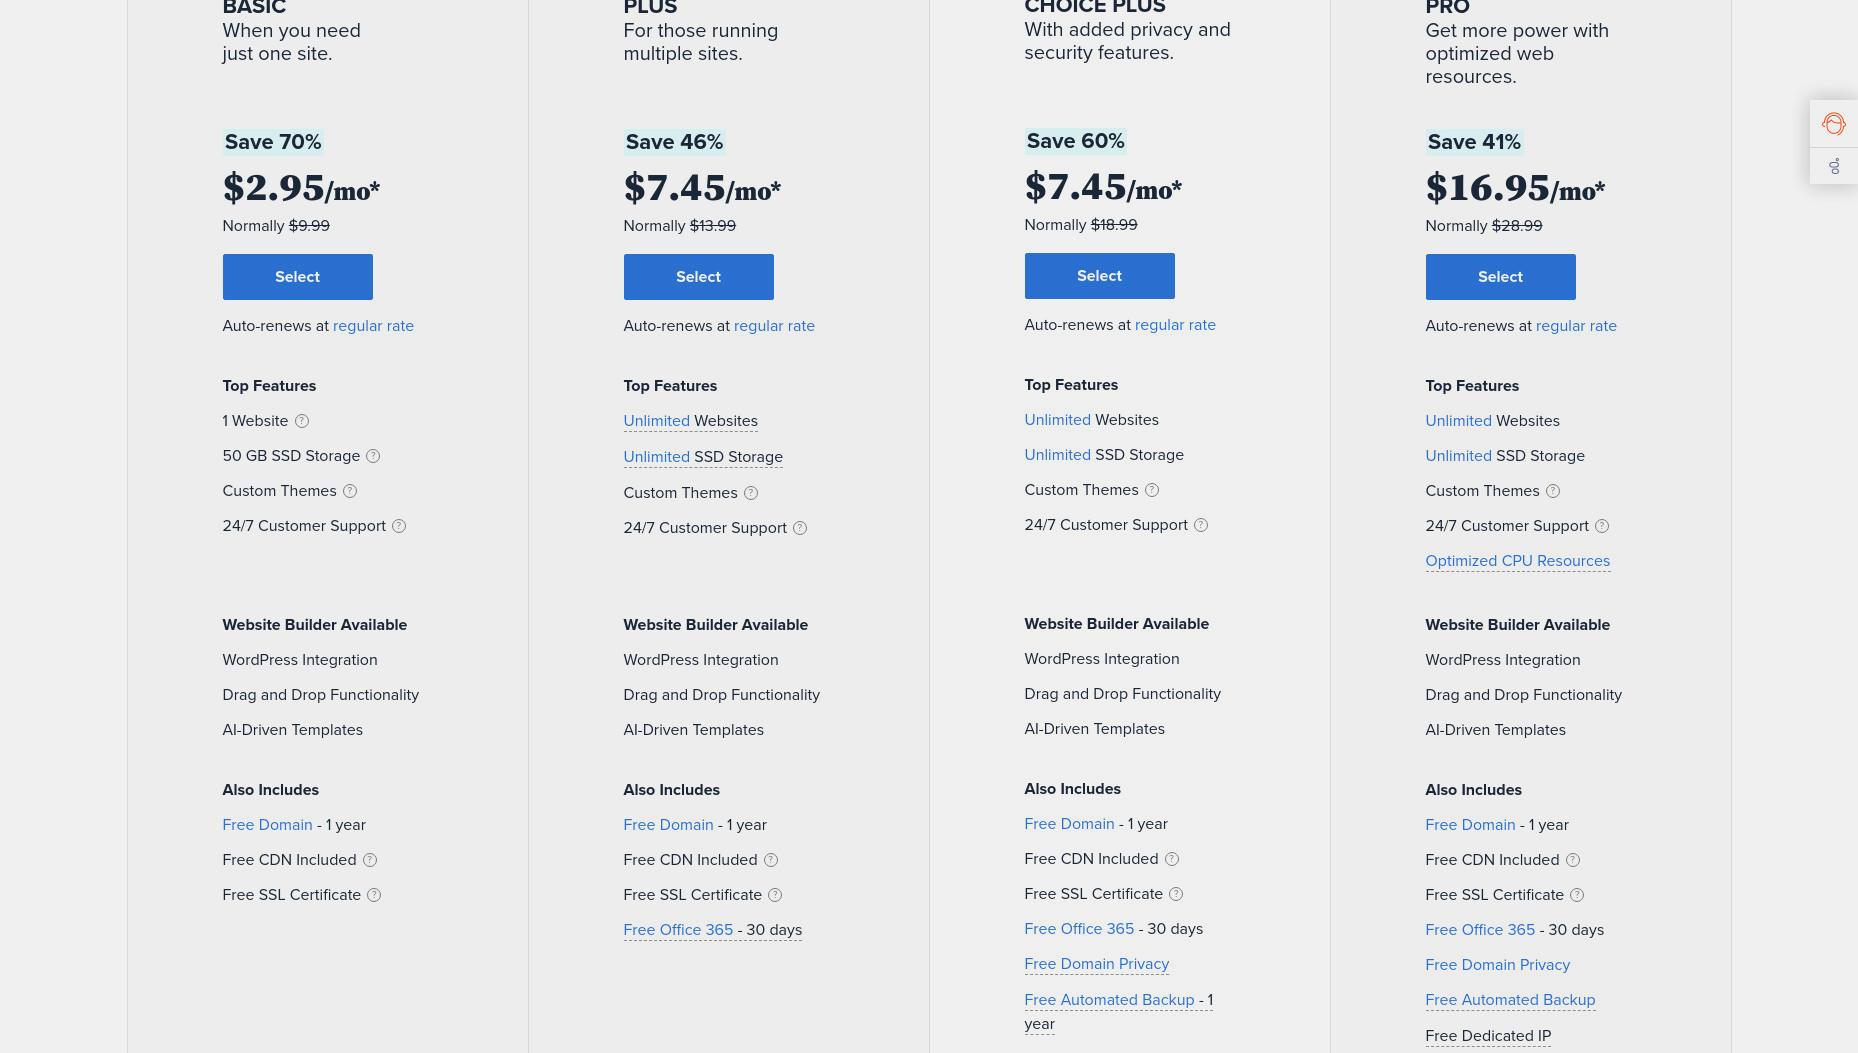Click the Normally $28.99 text
The image size is (1858, 1053).
coord(1484,226)
